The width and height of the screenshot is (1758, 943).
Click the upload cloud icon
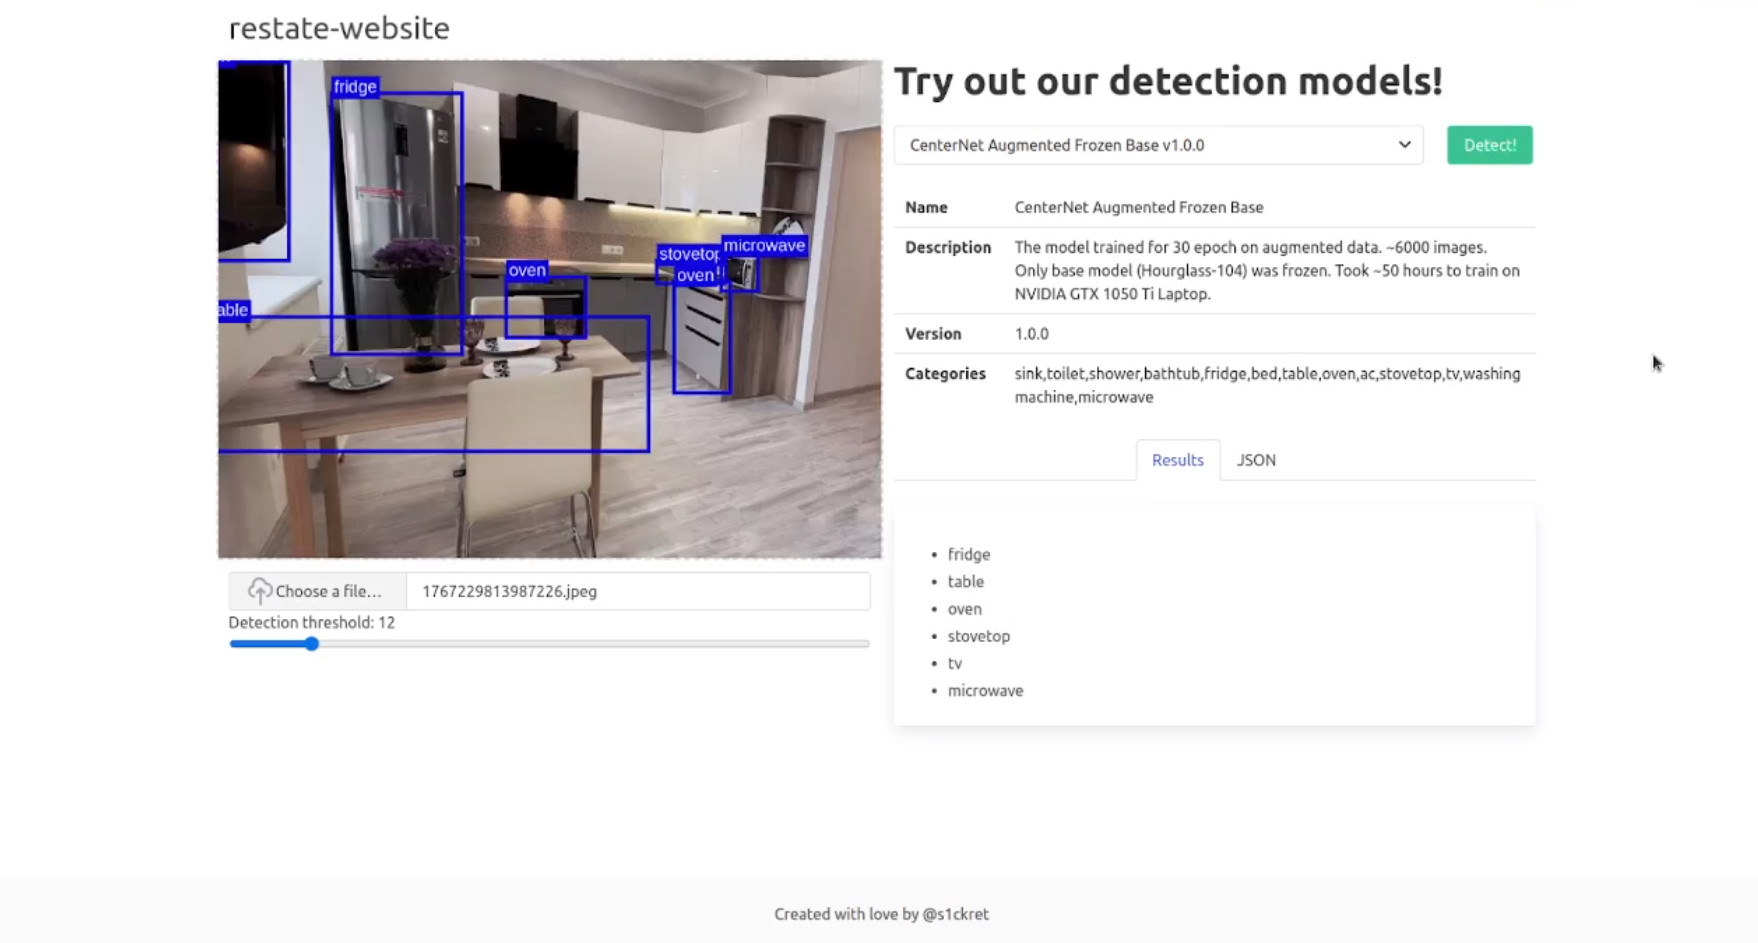(260, 591)
